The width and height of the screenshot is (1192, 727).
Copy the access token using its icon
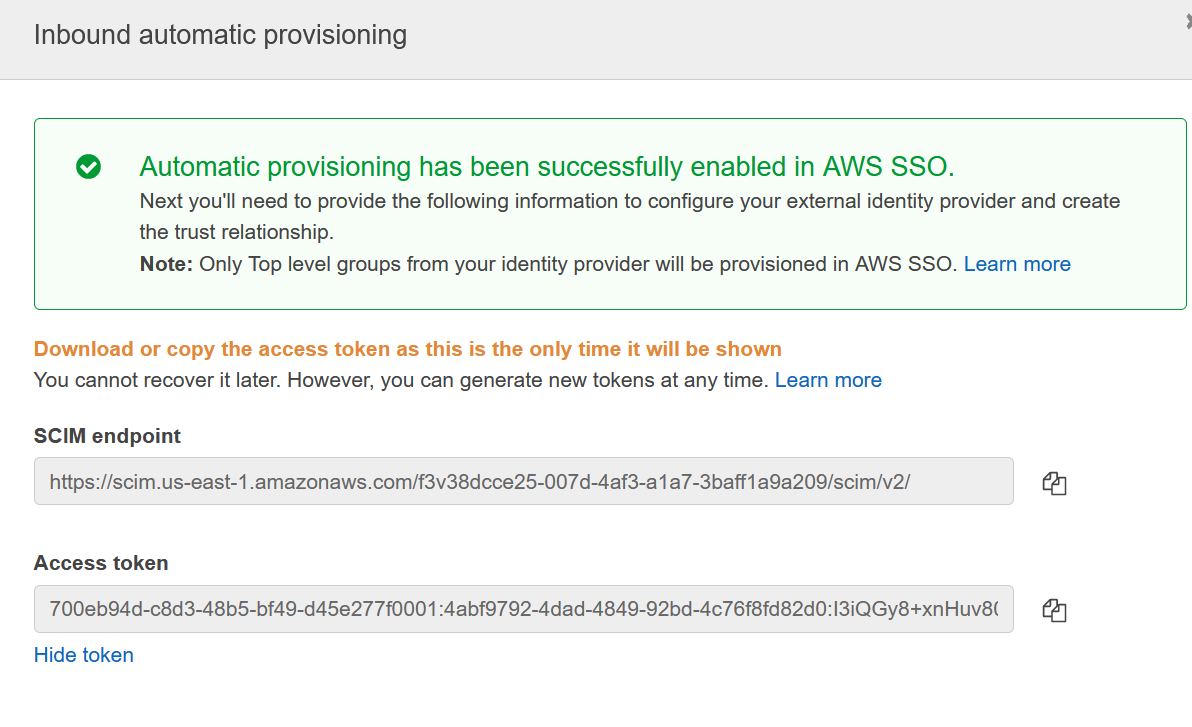click(x=1054, y=610)
